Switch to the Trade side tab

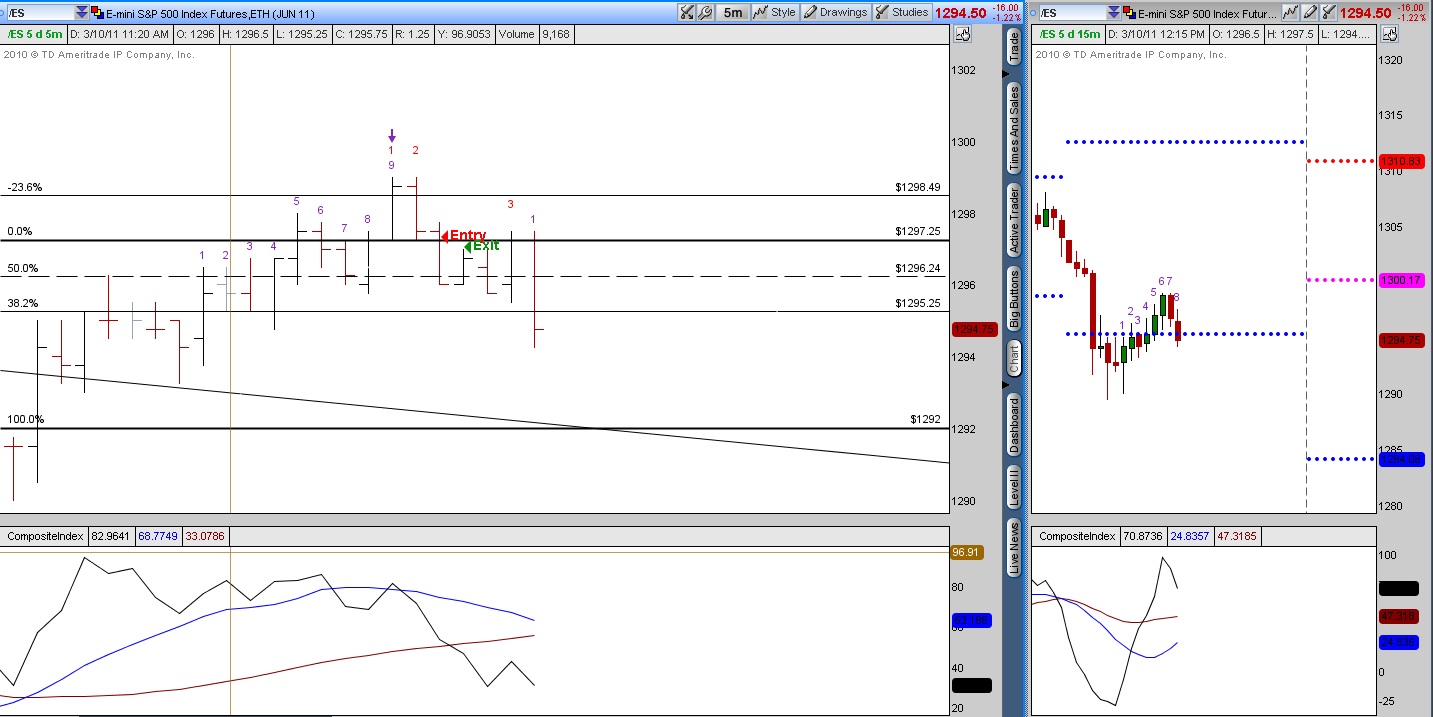(1014, 47)
